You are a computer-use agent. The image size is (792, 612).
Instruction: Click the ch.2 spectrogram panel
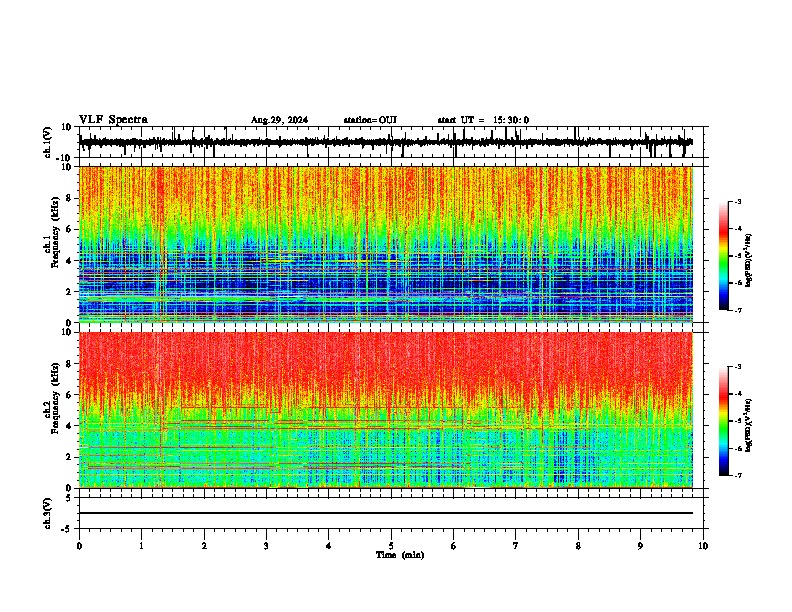pos(386,410)
